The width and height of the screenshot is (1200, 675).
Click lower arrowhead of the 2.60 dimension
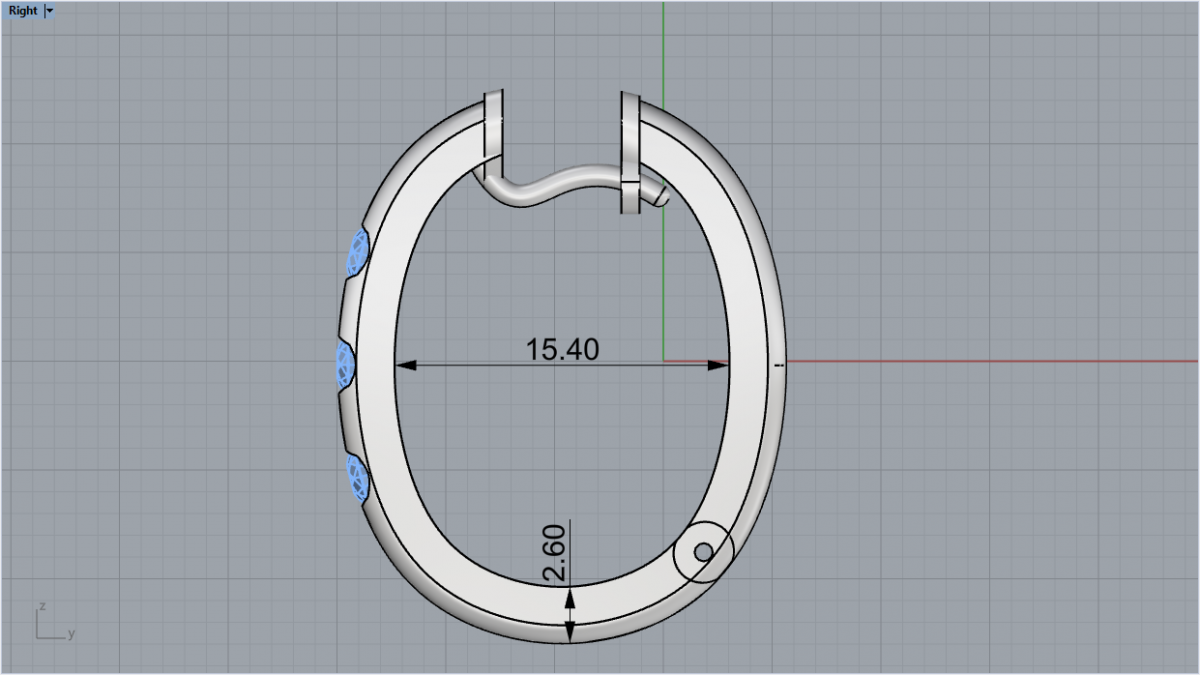pos(570,632)
